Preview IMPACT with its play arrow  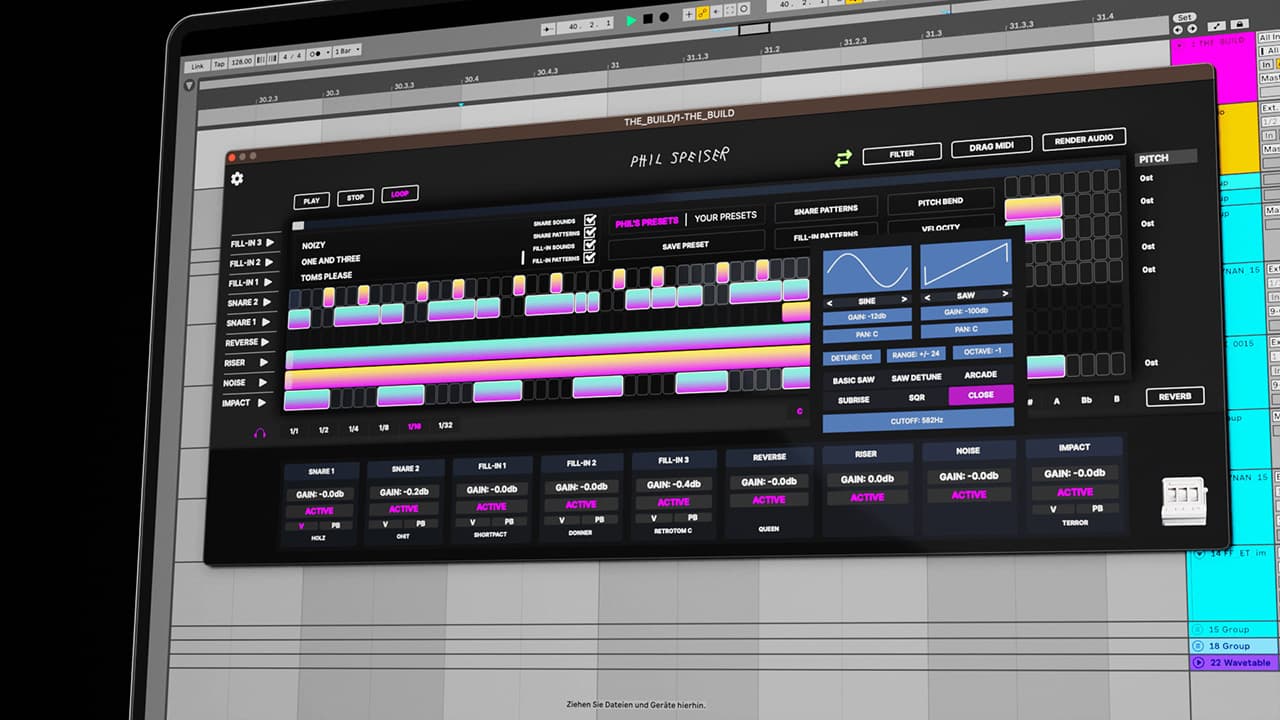click(262, 403)
